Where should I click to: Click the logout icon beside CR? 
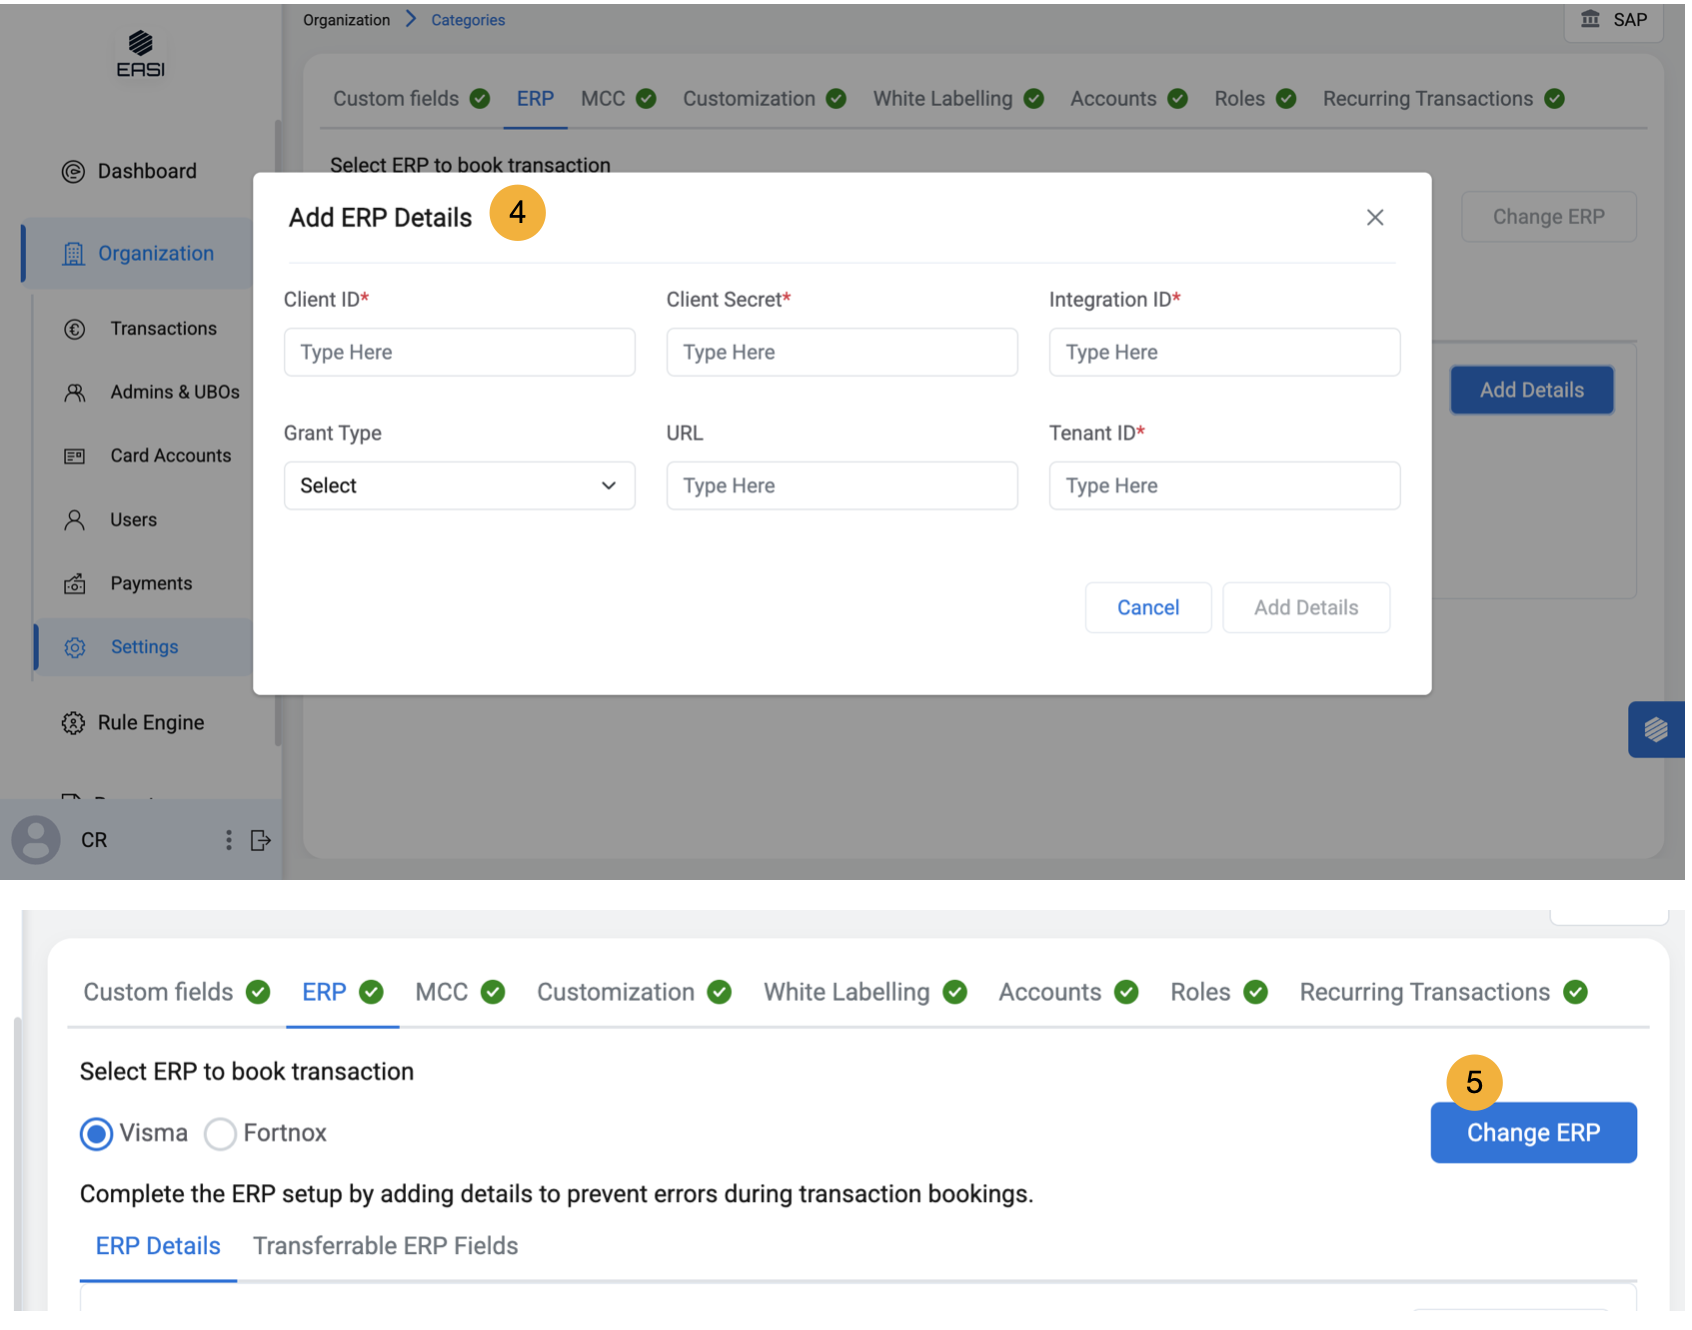click(261, 840)
